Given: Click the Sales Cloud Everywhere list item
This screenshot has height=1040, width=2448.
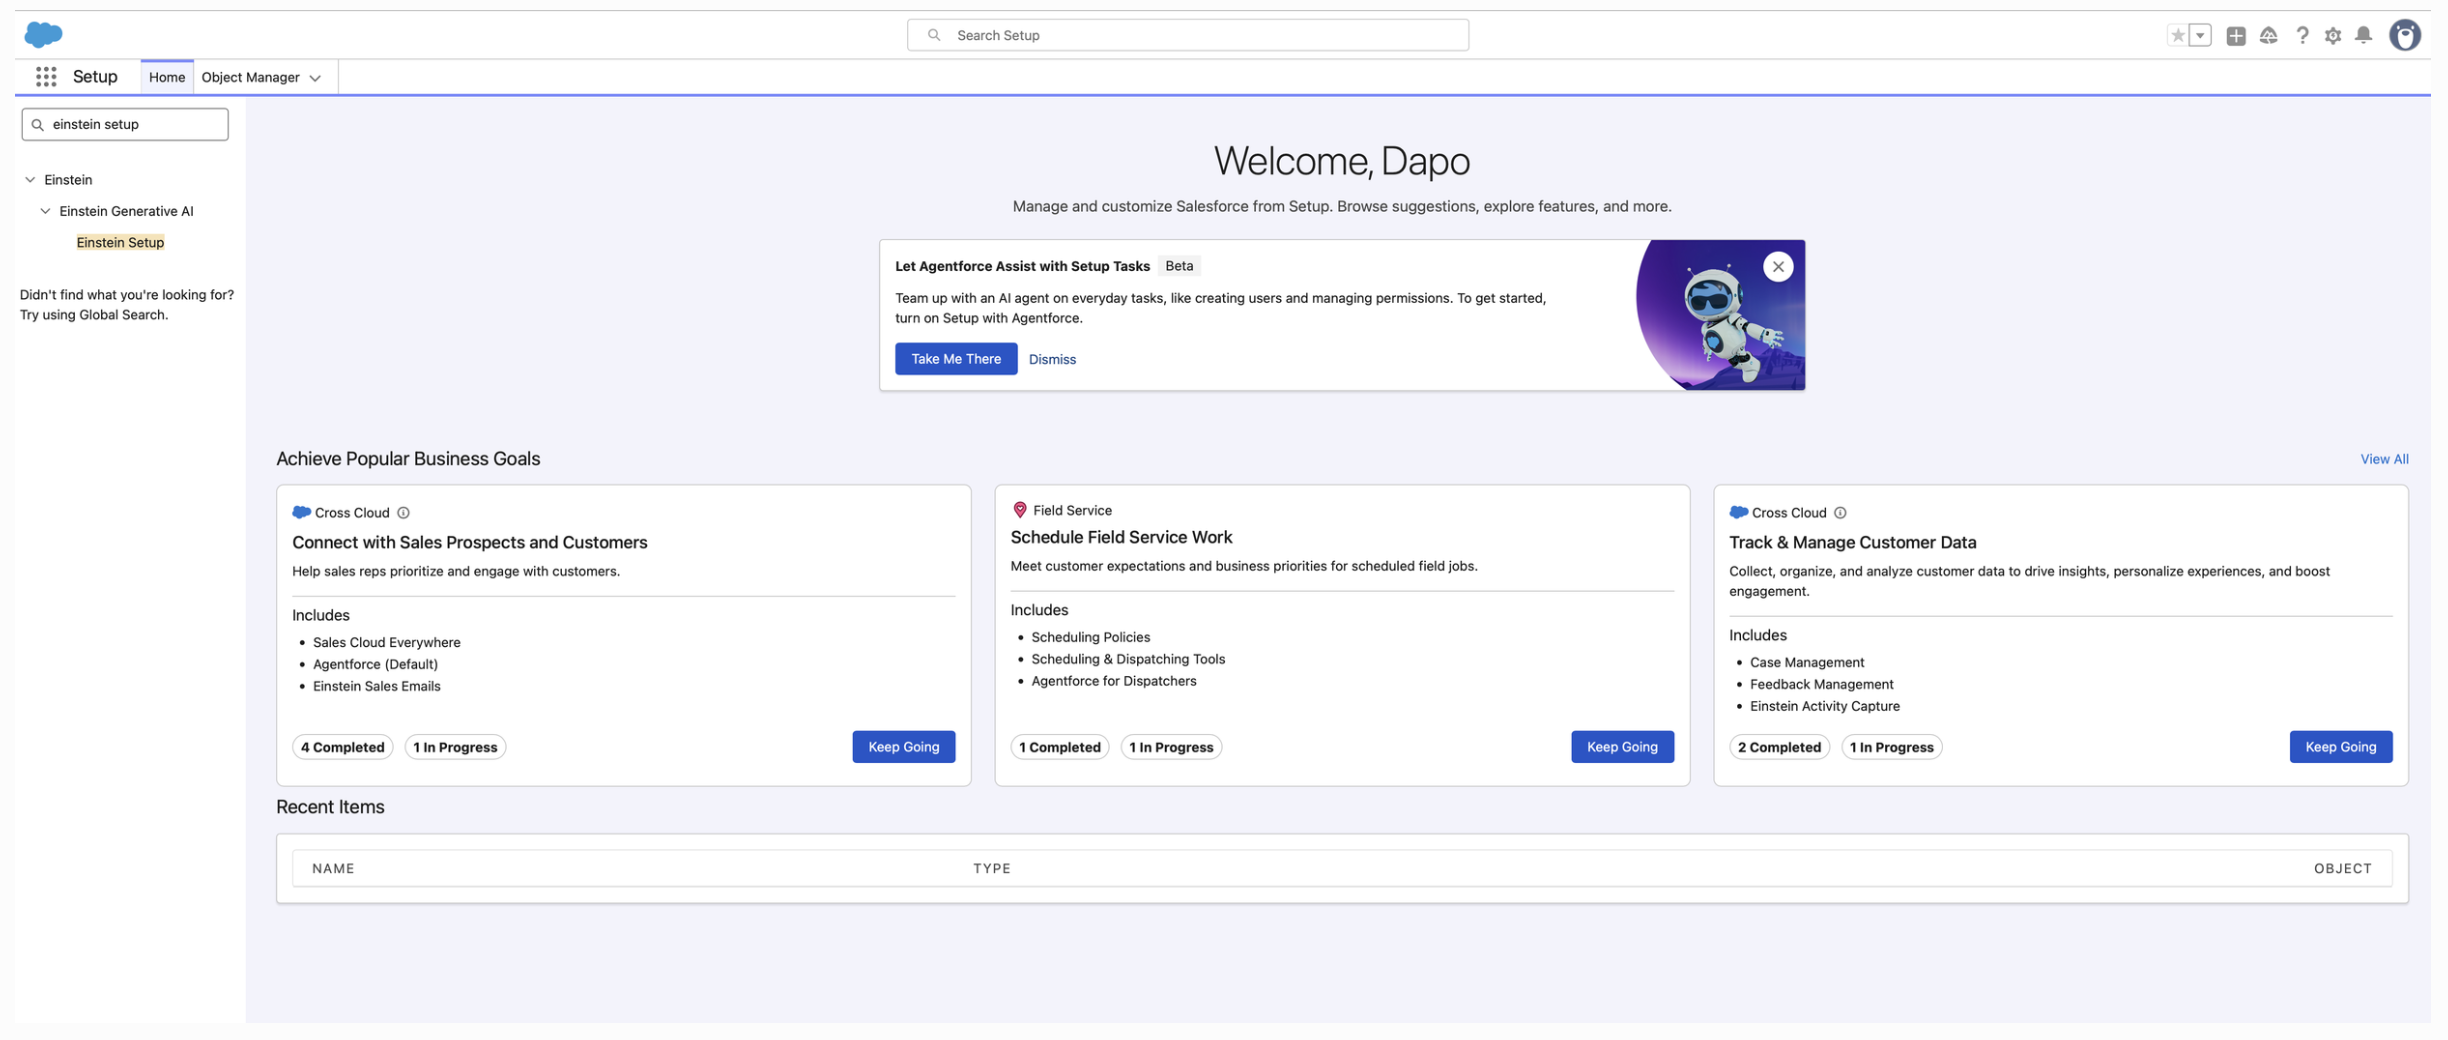Looking at the screenshot, I should (x=386, y=642).
